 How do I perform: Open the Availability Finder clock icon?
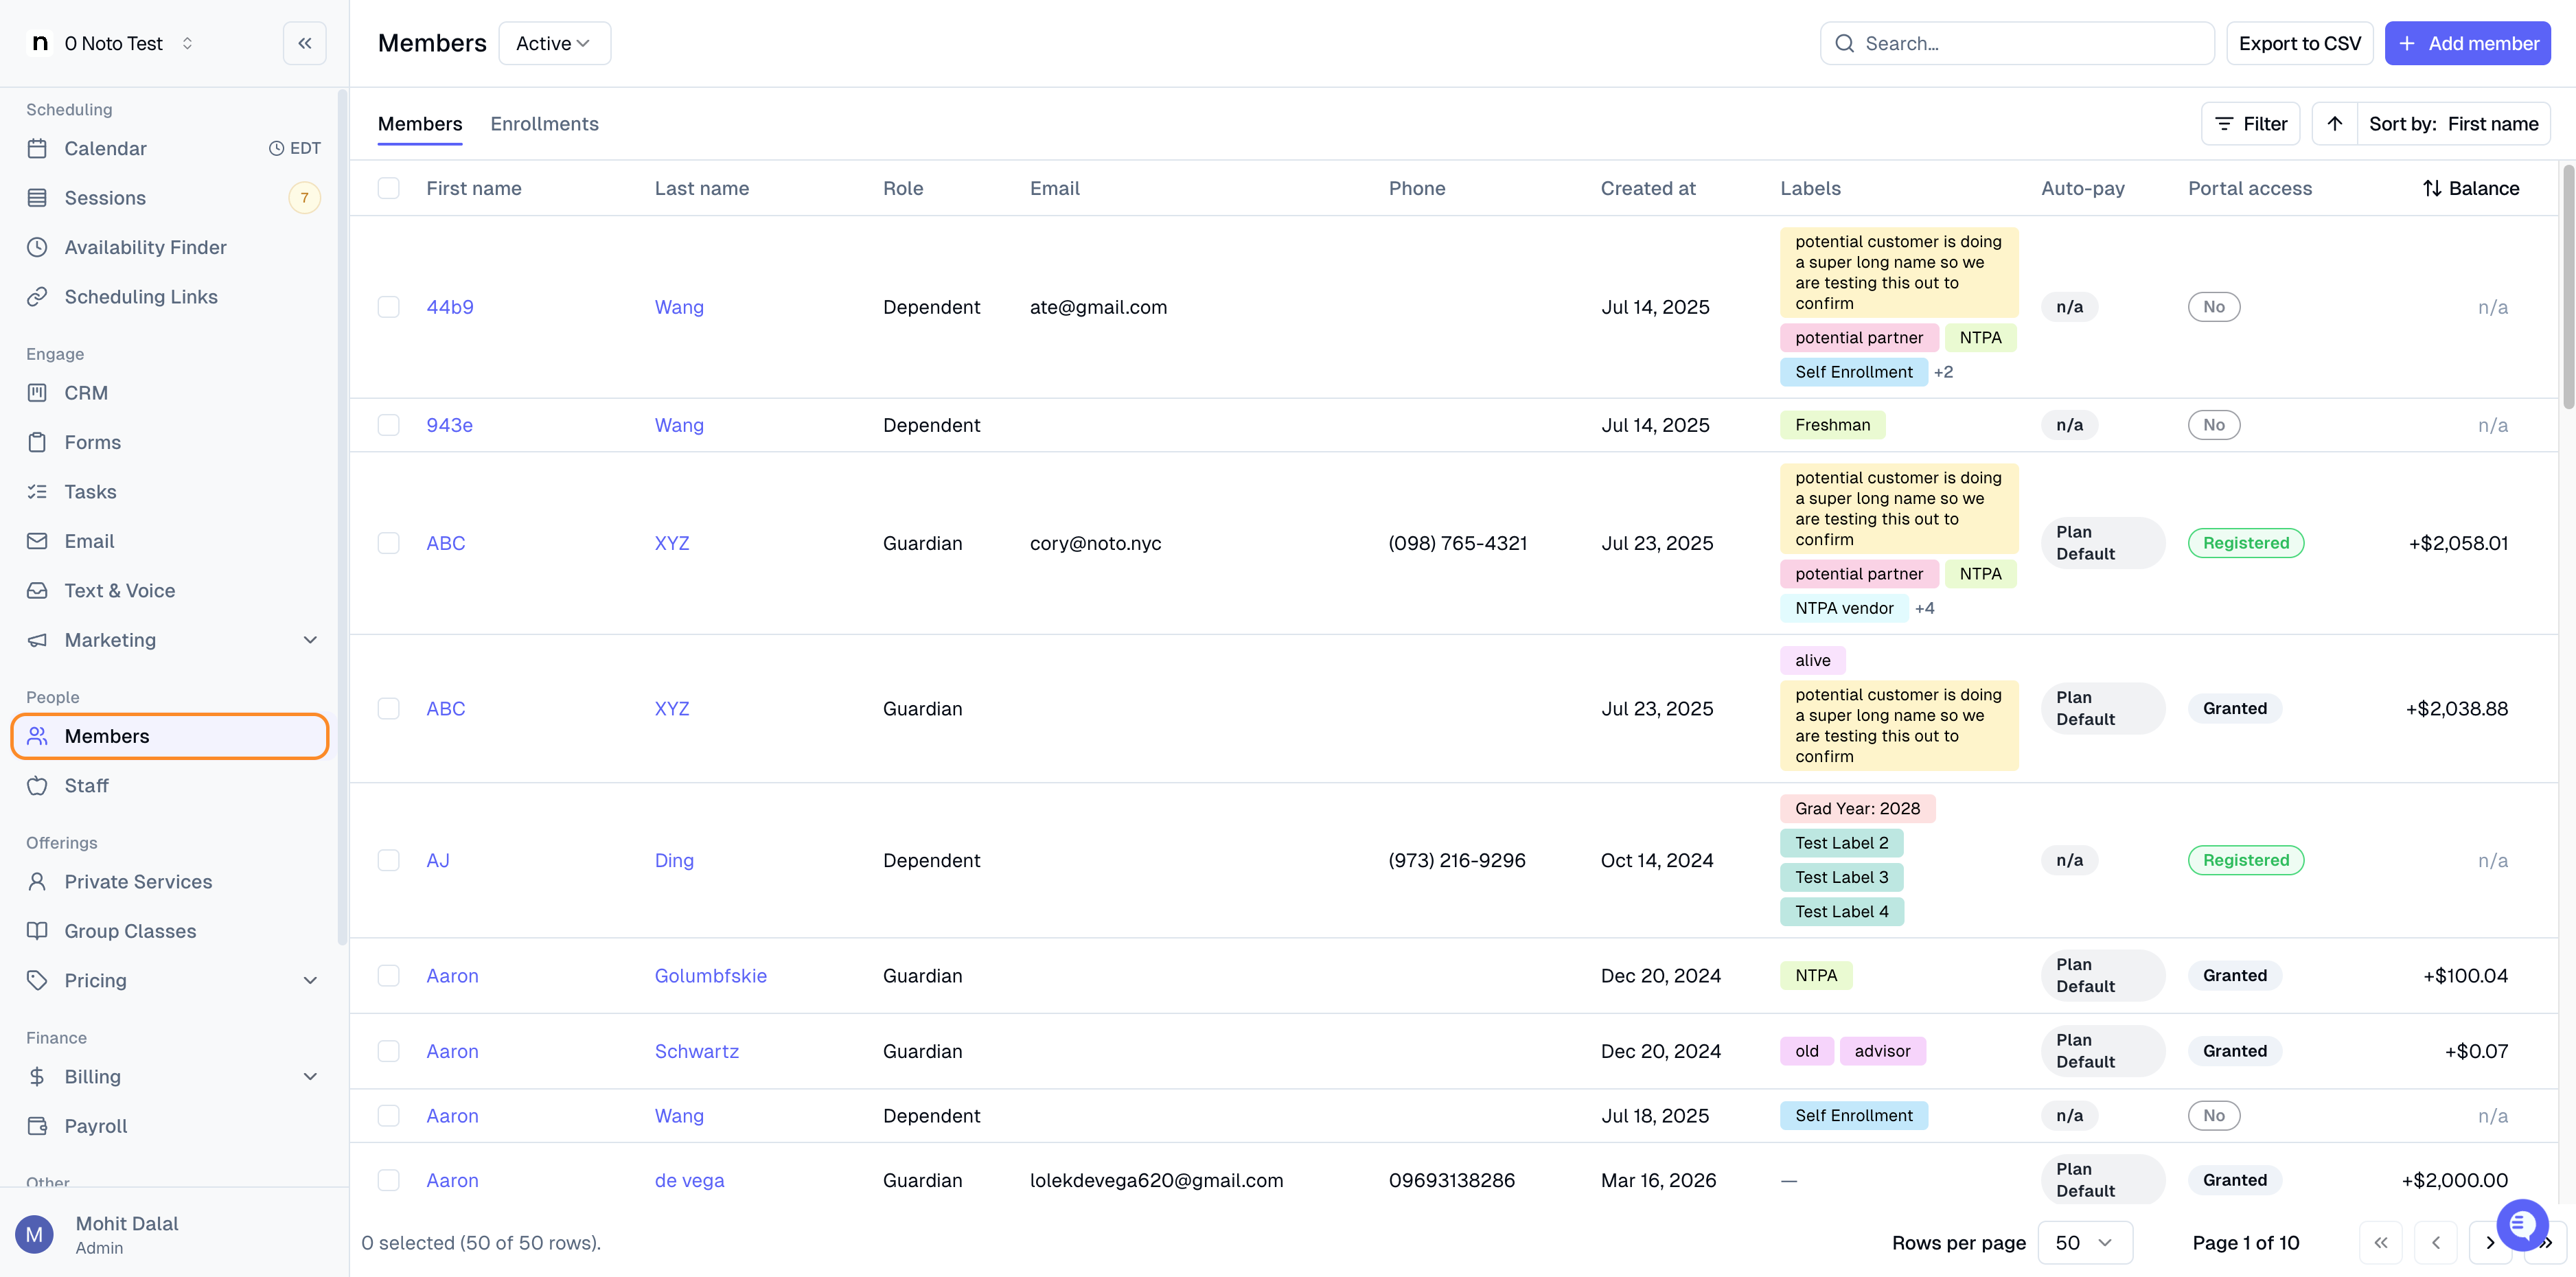click(37, 247)
